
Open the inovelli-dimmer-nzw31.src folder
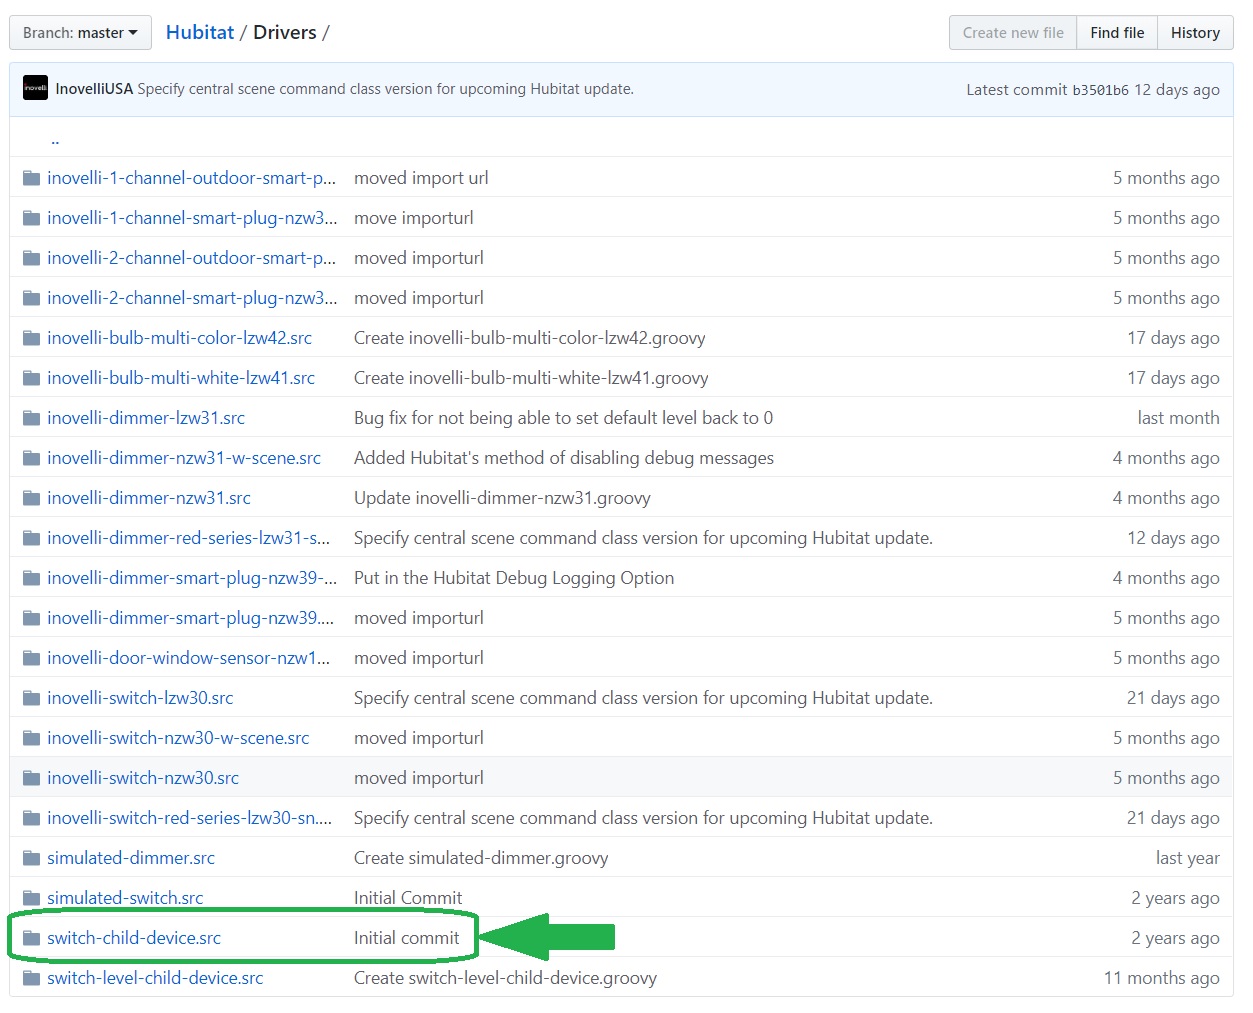pyautogui.click(x=149, y=498)
